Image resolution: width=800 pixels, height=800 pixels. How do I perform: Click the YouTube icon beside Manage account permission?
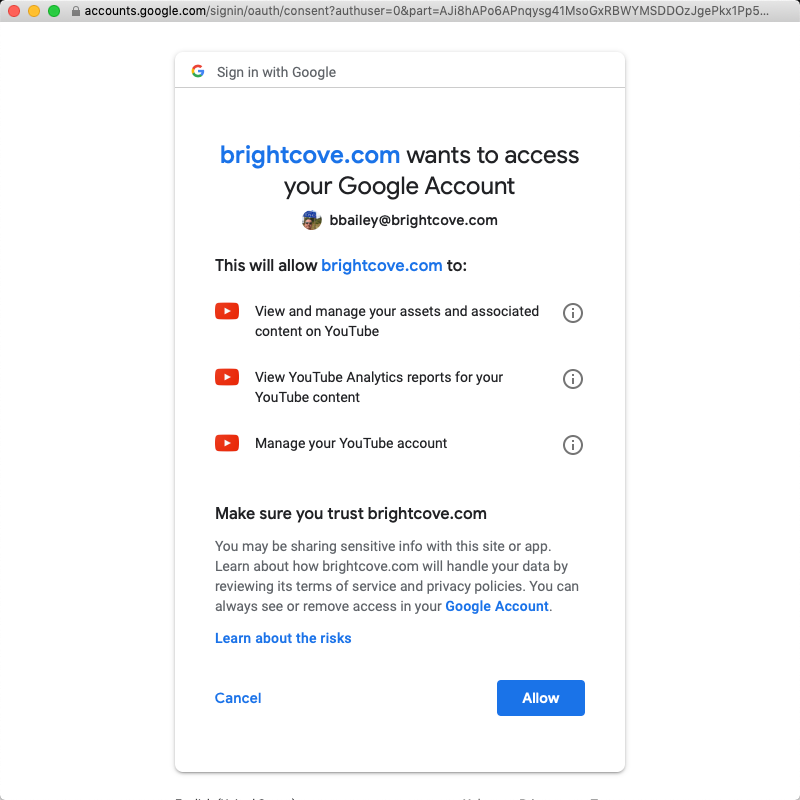coord(227,443)
